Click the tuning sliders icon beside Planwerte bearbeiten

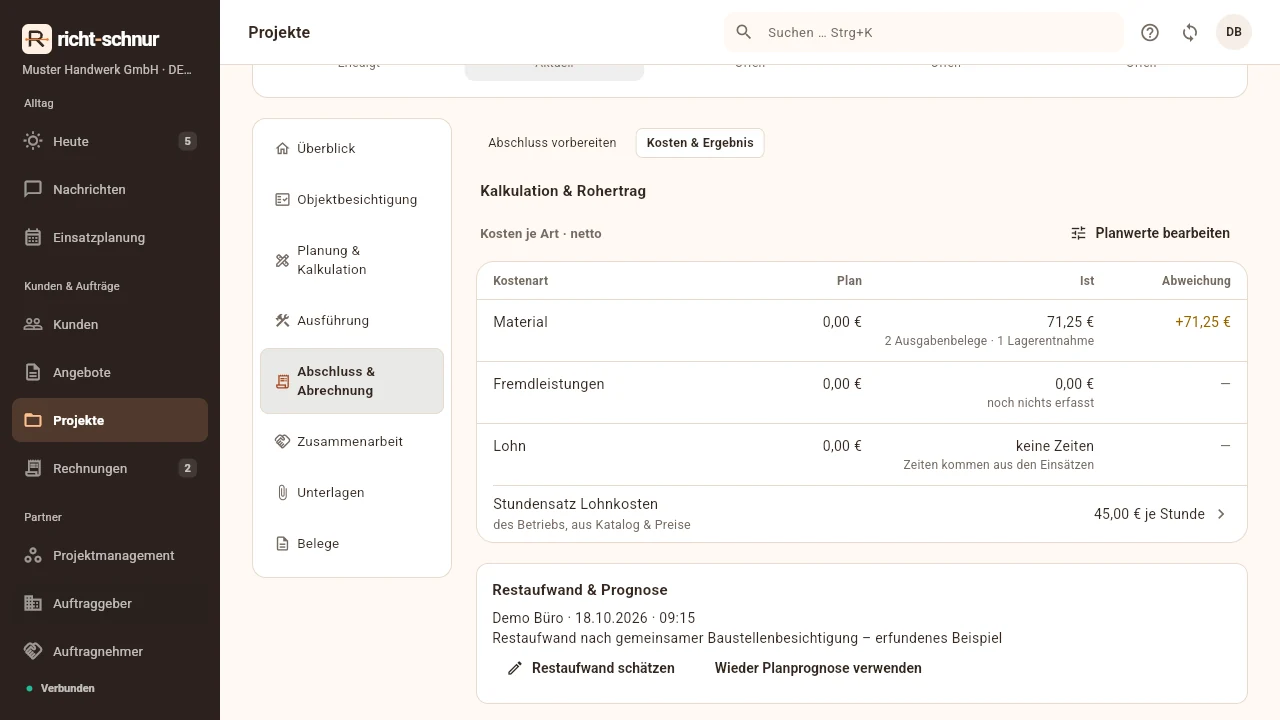pyautogui.click(x=1078, y=233)
